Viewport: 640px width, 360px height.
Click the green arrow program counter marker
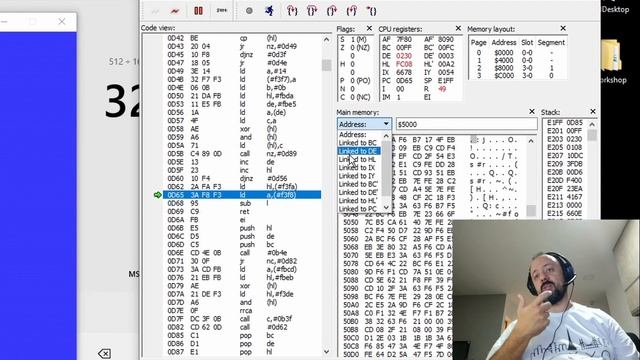(x=158, y=195)
